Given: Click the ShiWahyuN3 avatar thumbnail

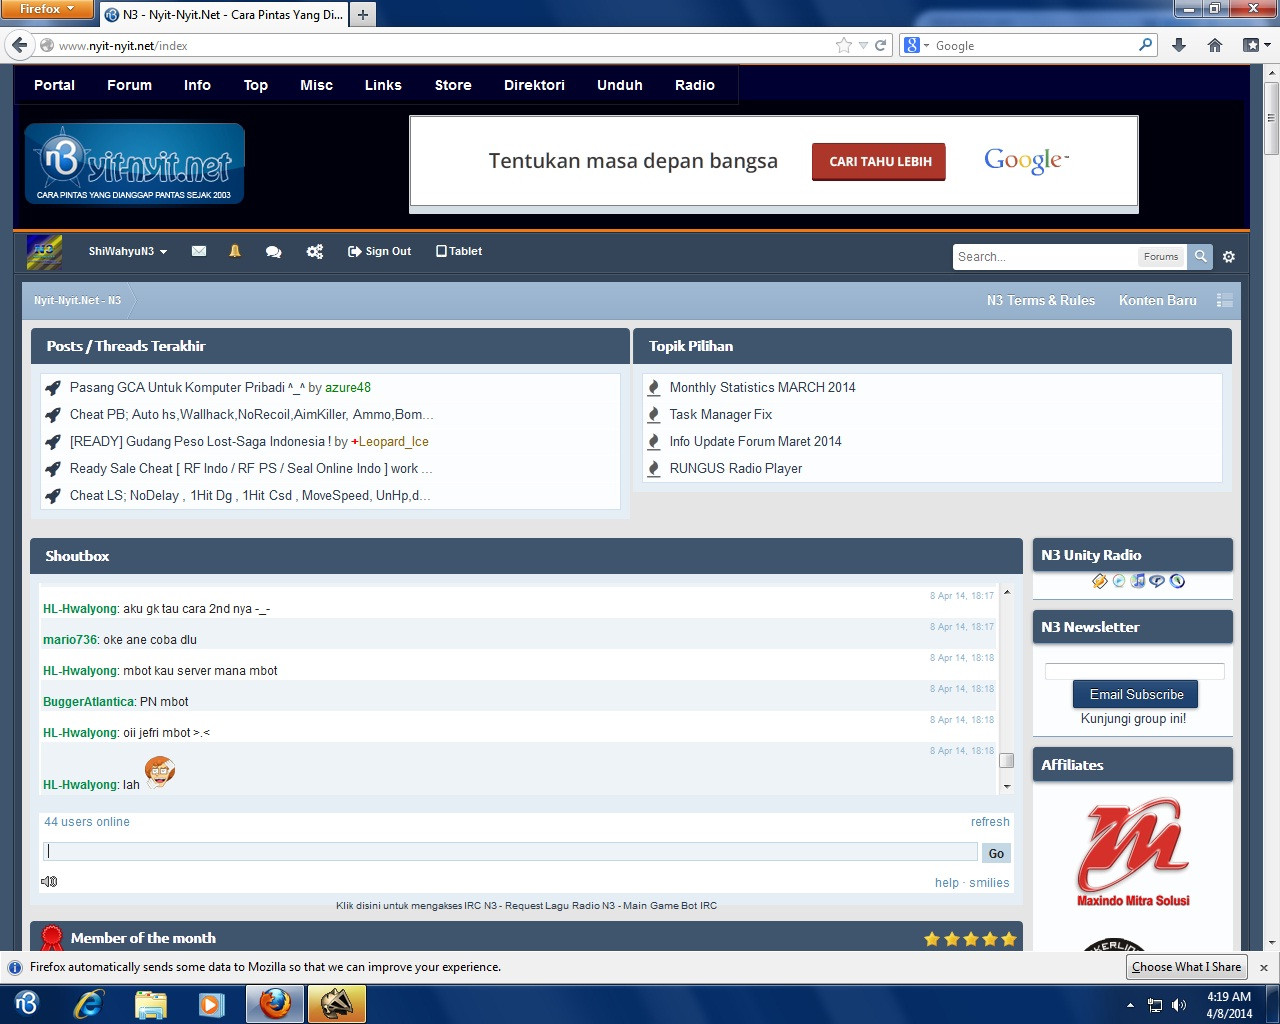Looking at the screenshot, I should [45, 252].
